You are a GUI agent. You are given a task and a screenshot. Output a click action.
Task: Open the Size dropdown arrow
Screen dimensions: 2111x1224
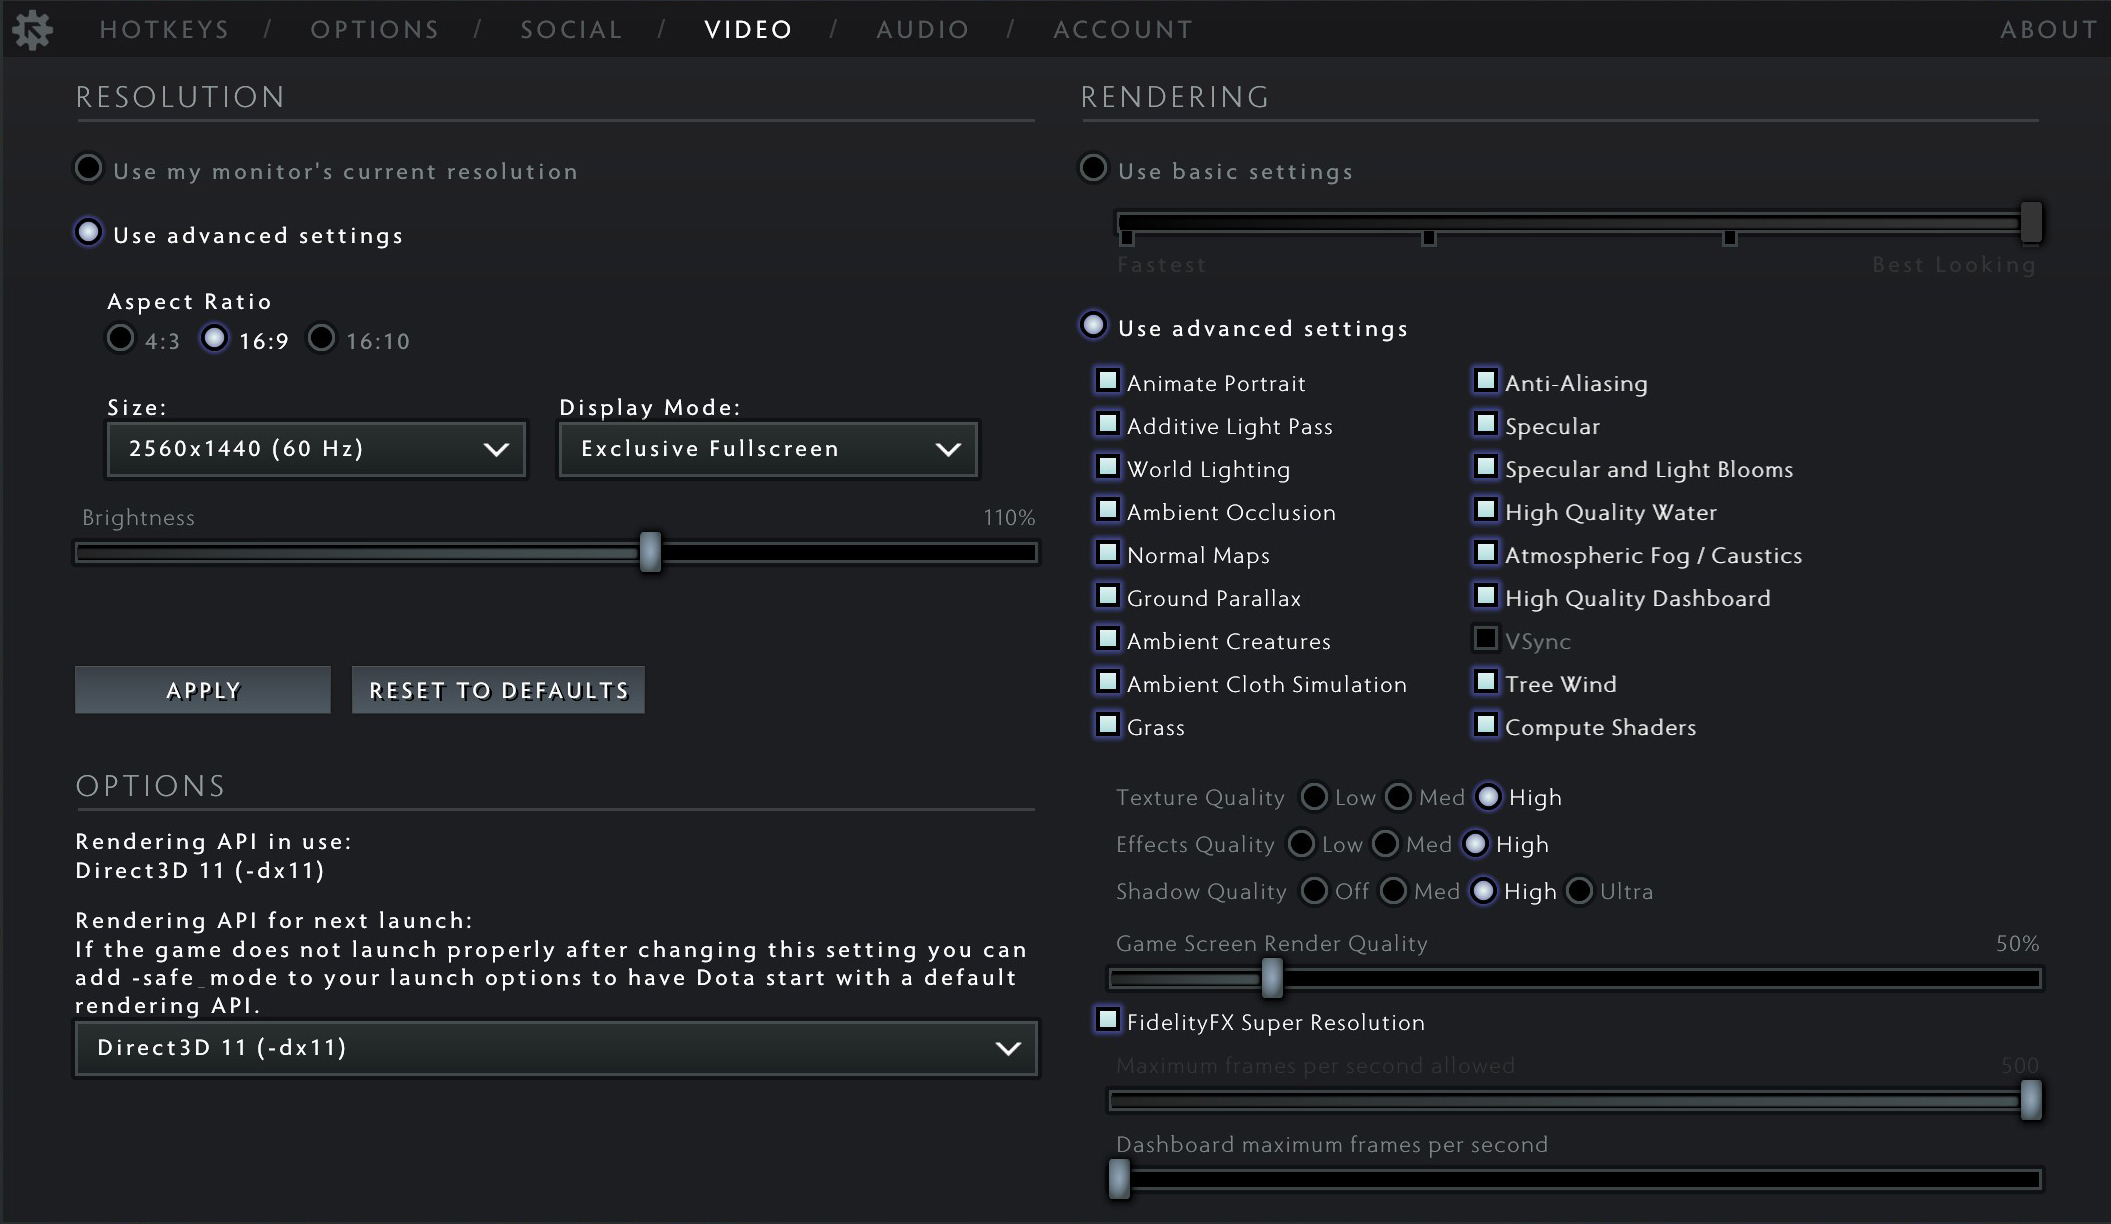click(x=496, y=449)
